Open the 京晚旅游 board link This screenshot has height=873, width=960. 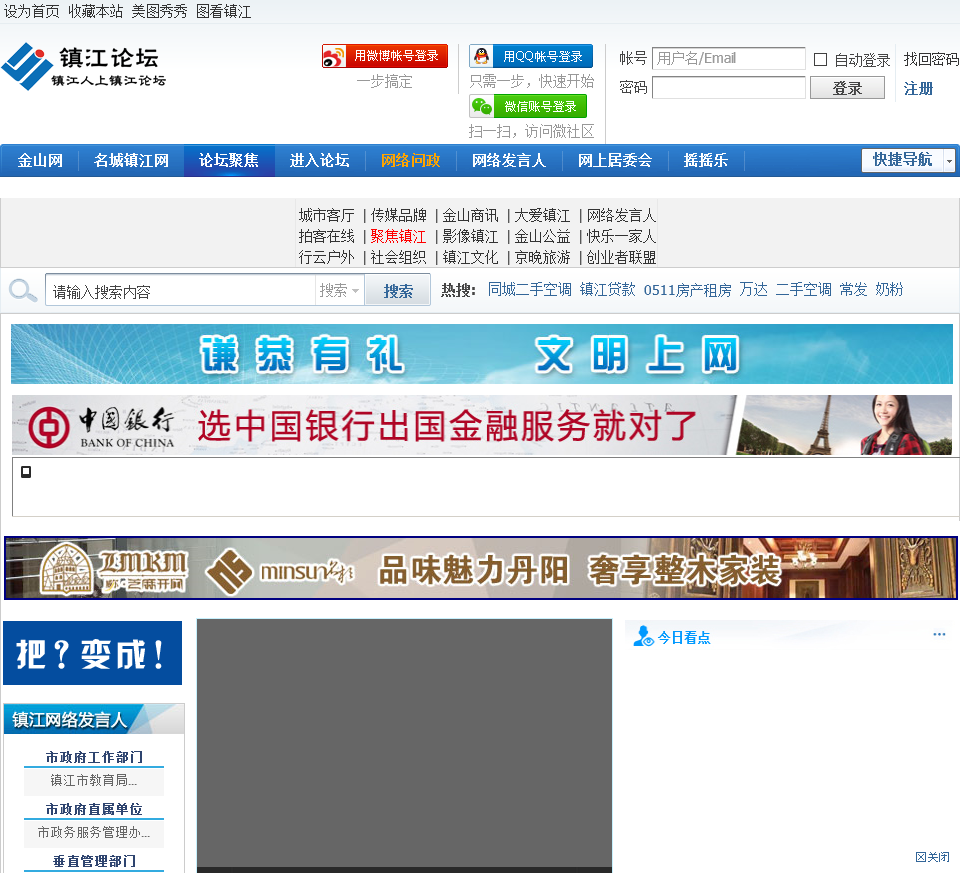click(542, 258)
